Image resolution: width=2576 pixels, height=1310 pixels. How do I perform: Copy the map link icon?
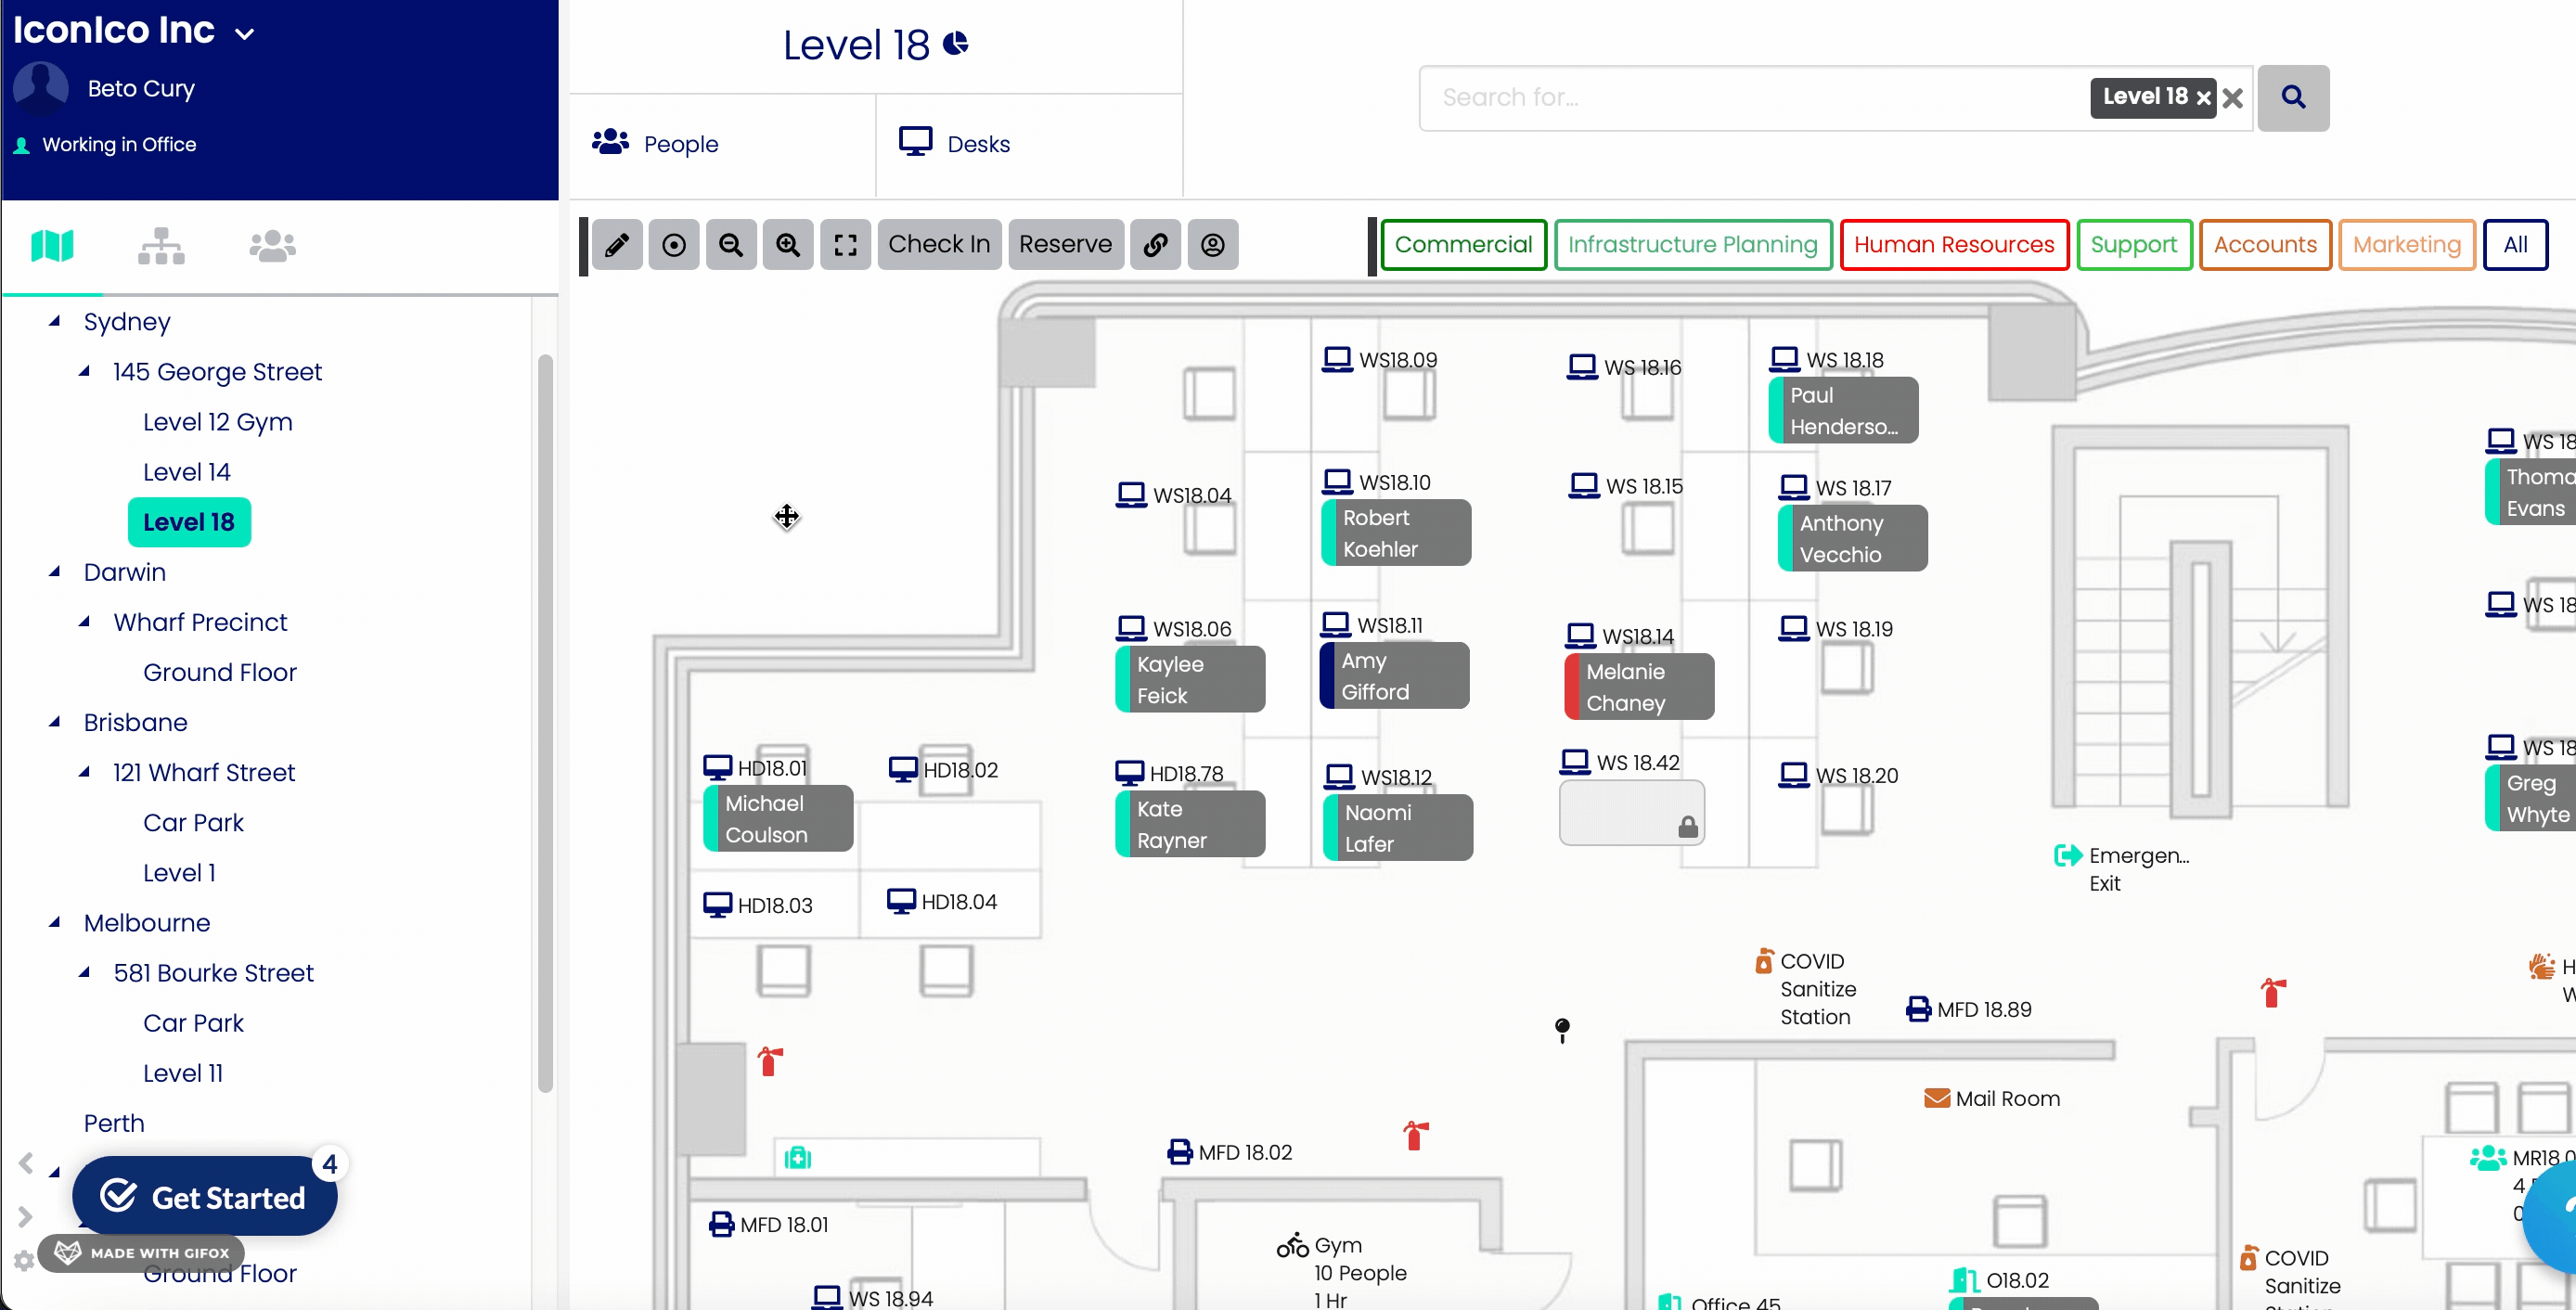[x=1155, y=244]
